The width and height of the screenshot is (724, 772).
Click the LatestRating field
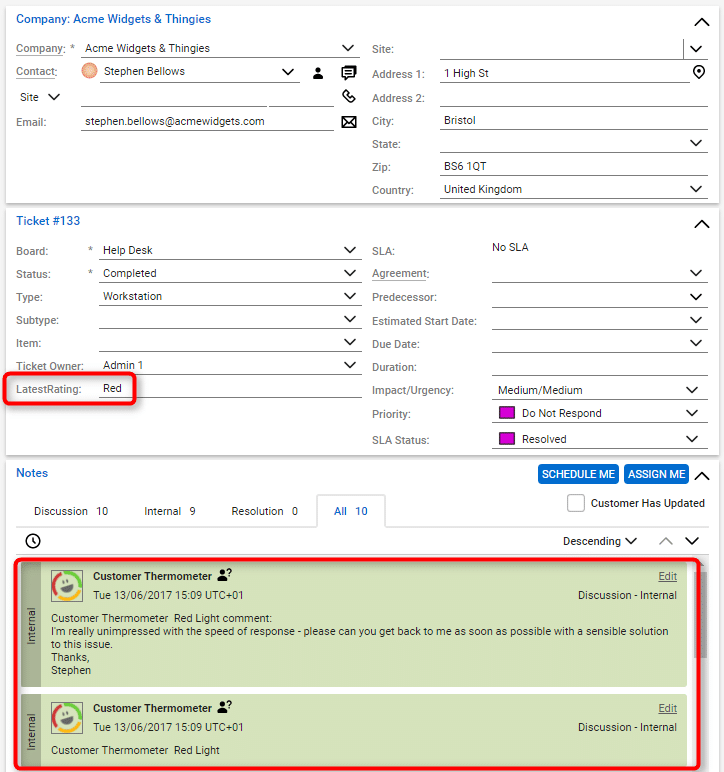(230, 388)
